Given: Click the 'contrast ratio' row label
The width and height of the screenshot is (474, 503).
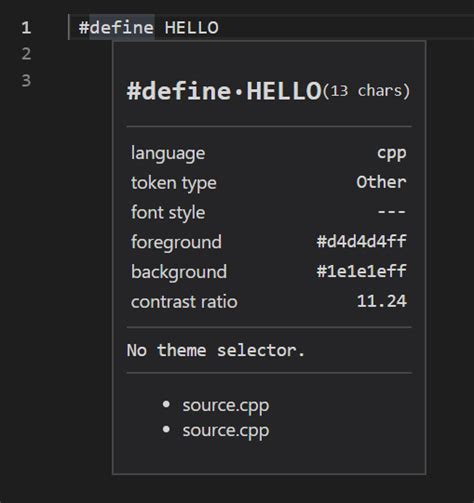Looking at the screenshot, I should pyautogui.click(x=184, y=302).
